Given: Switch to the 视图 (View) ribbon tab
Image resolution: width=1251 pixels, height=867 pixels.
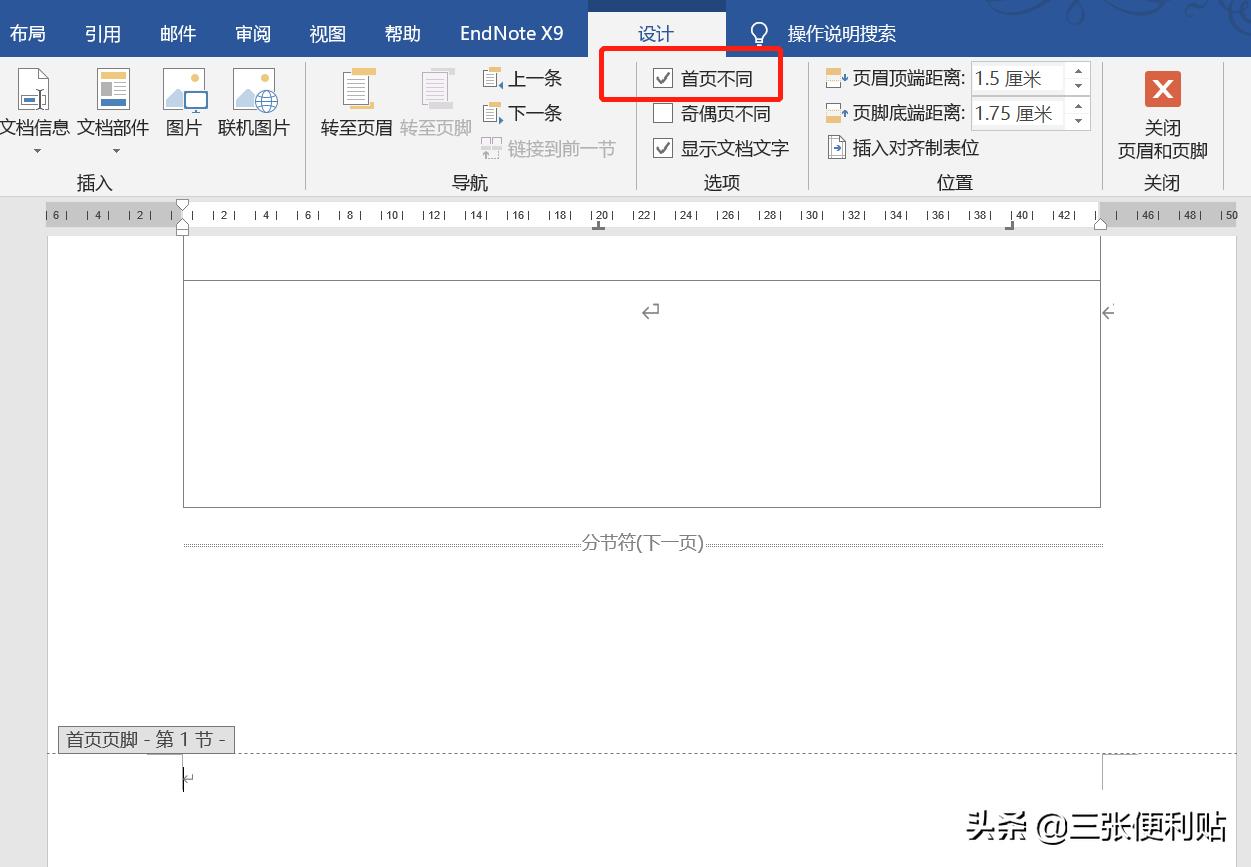Looking at the screenshot, I should (x=327, y=32).
